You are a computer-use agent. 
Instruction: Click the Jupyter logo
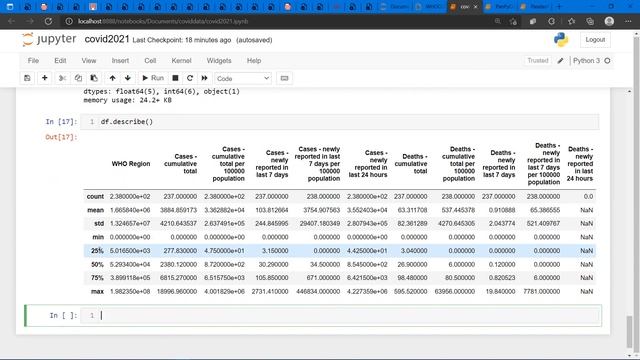tap(49, 39)
